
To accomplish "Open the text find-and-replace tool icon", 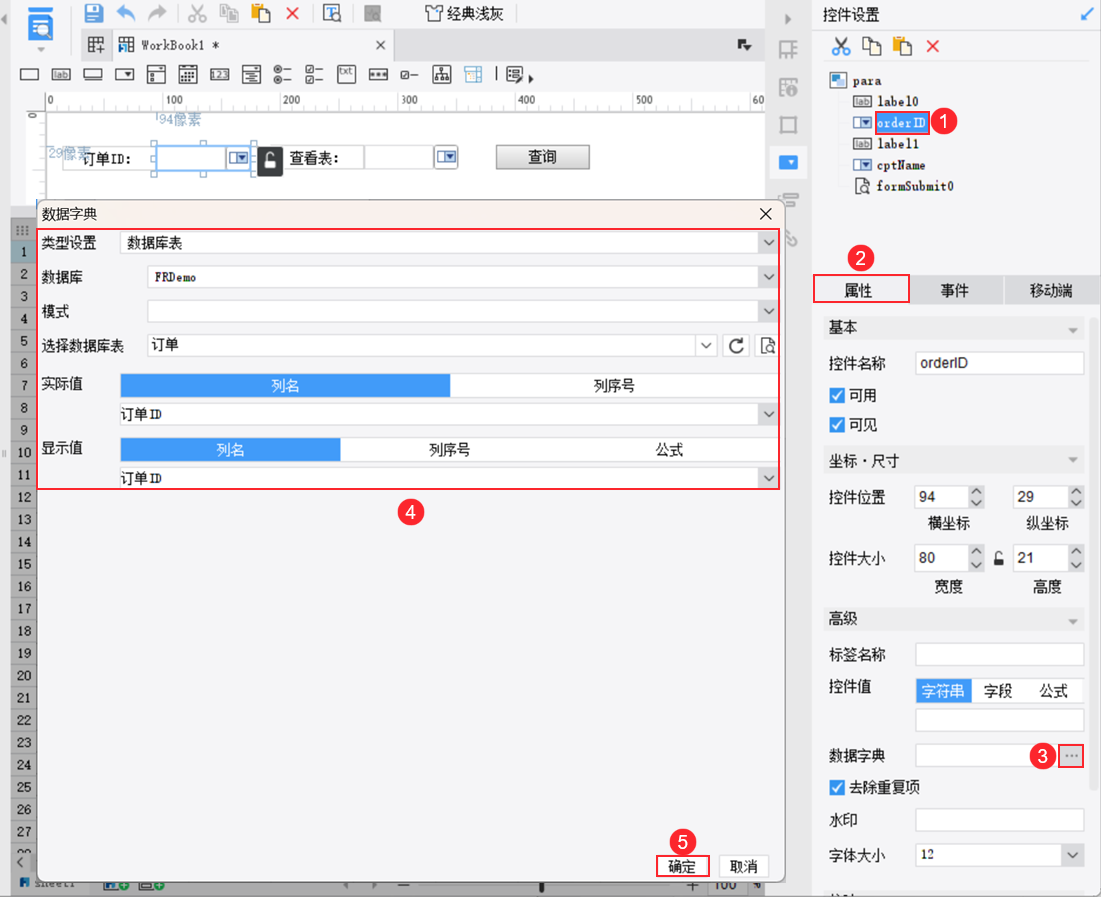I will (331, 13).
